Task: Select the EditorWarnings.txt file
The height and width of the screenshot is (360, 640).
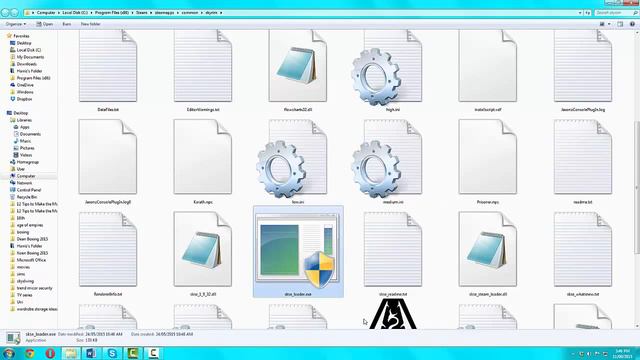Action: [203, 70]
